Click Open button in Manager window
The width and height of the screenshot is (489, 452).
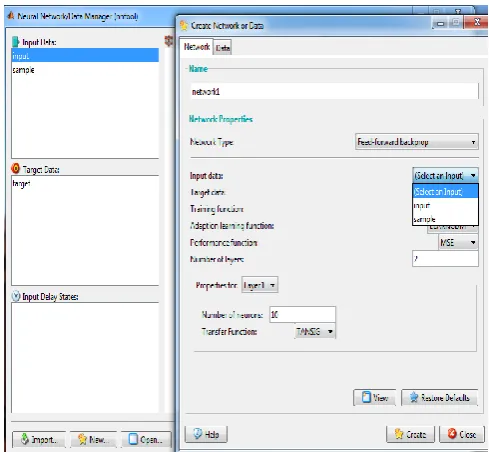coord(146,439)
